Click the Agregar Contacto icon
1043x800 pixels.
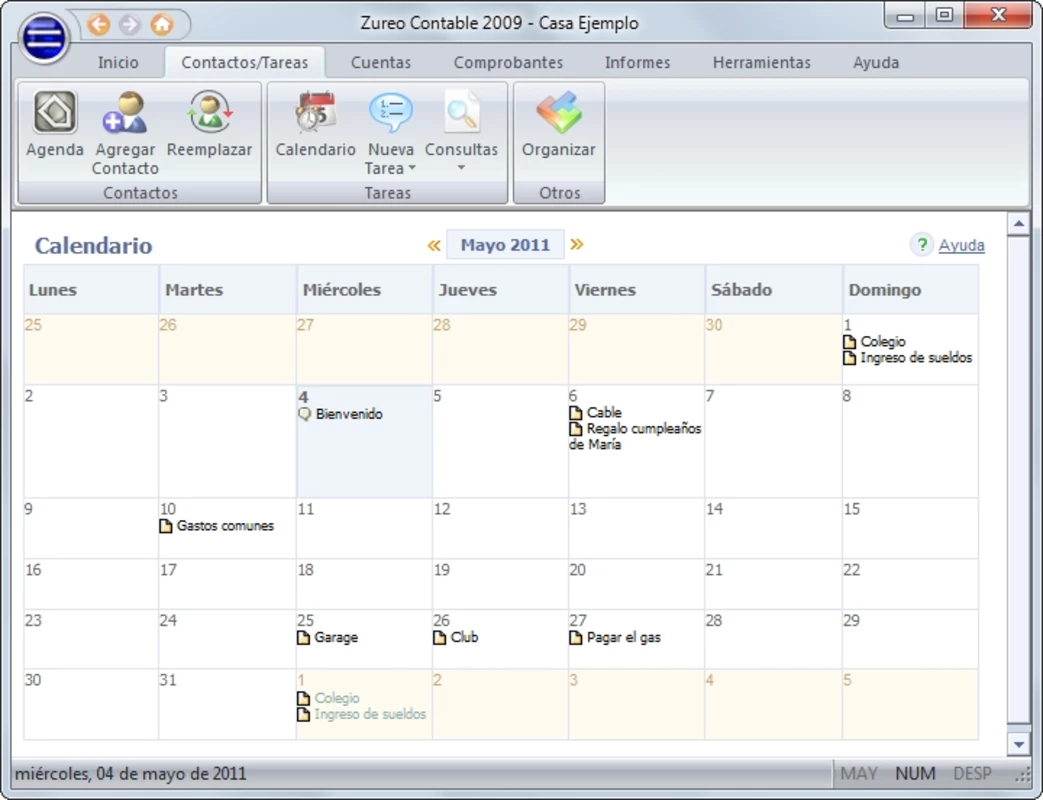click(x=125, y=112)
